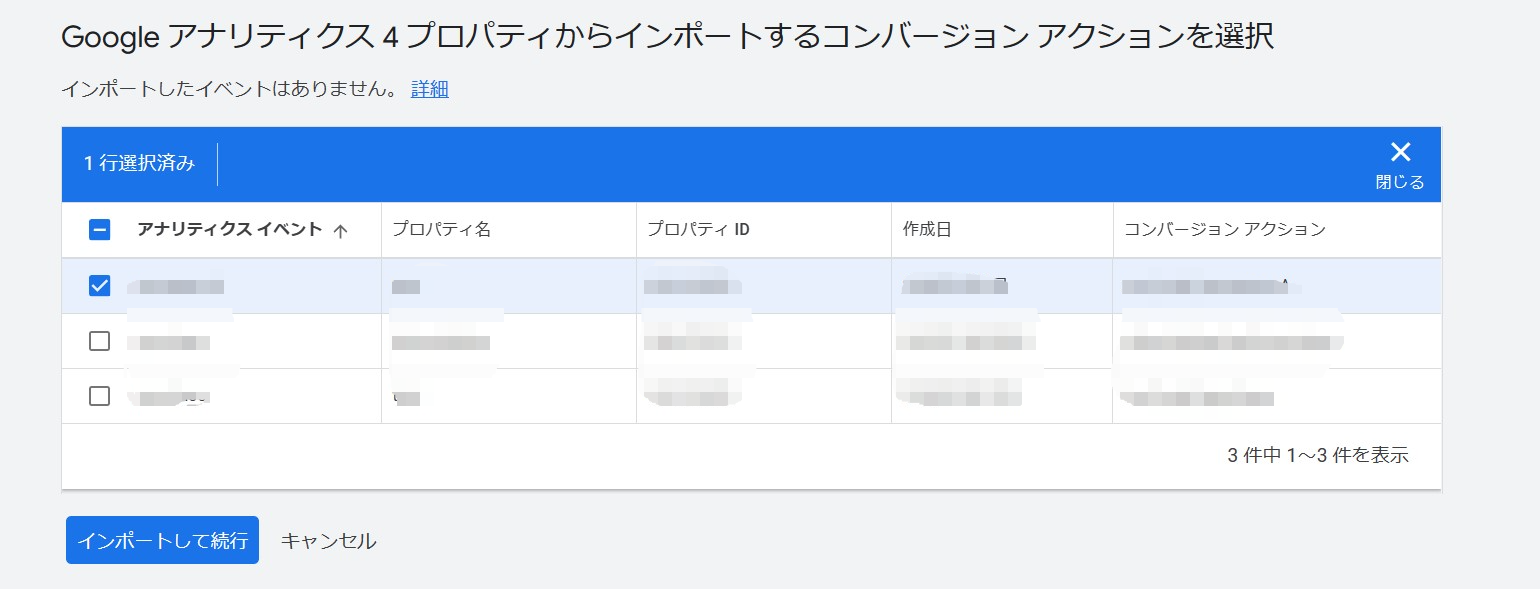Open the 詳細 link for imported events
1540x589 pixels.
430,89
